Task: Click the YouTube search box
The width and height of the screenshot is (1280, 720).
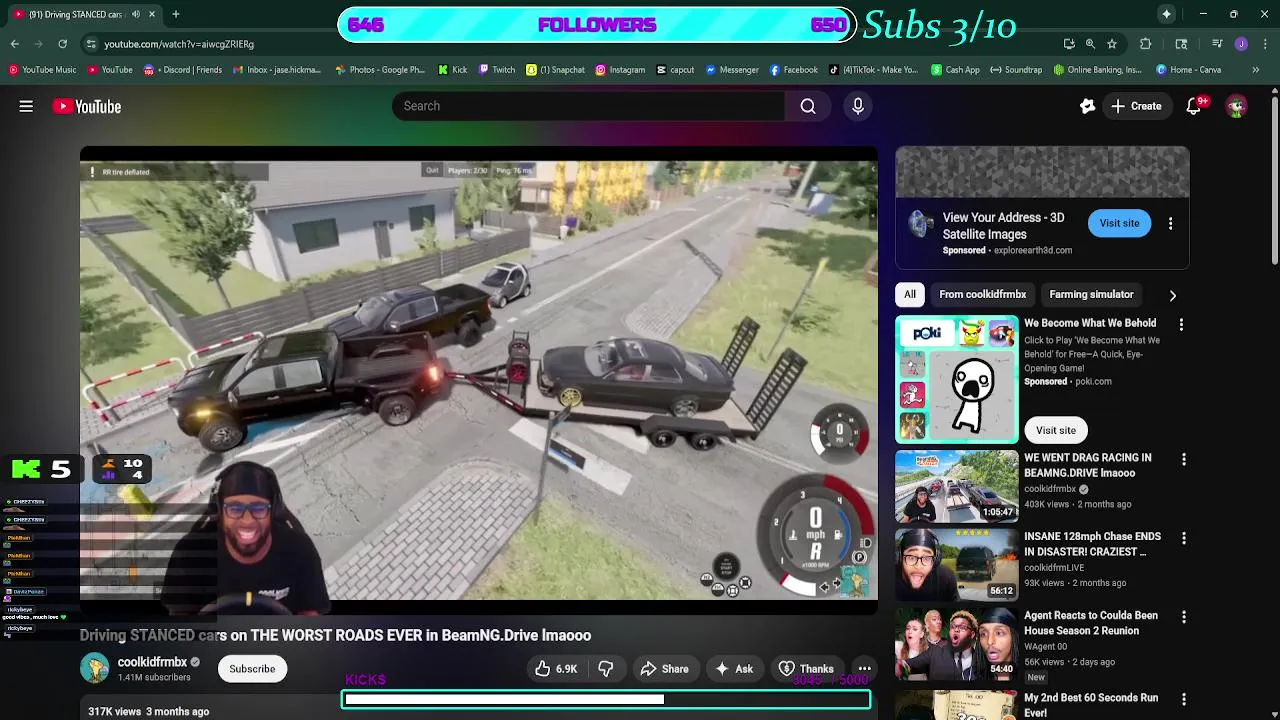Action: [588, 106]
